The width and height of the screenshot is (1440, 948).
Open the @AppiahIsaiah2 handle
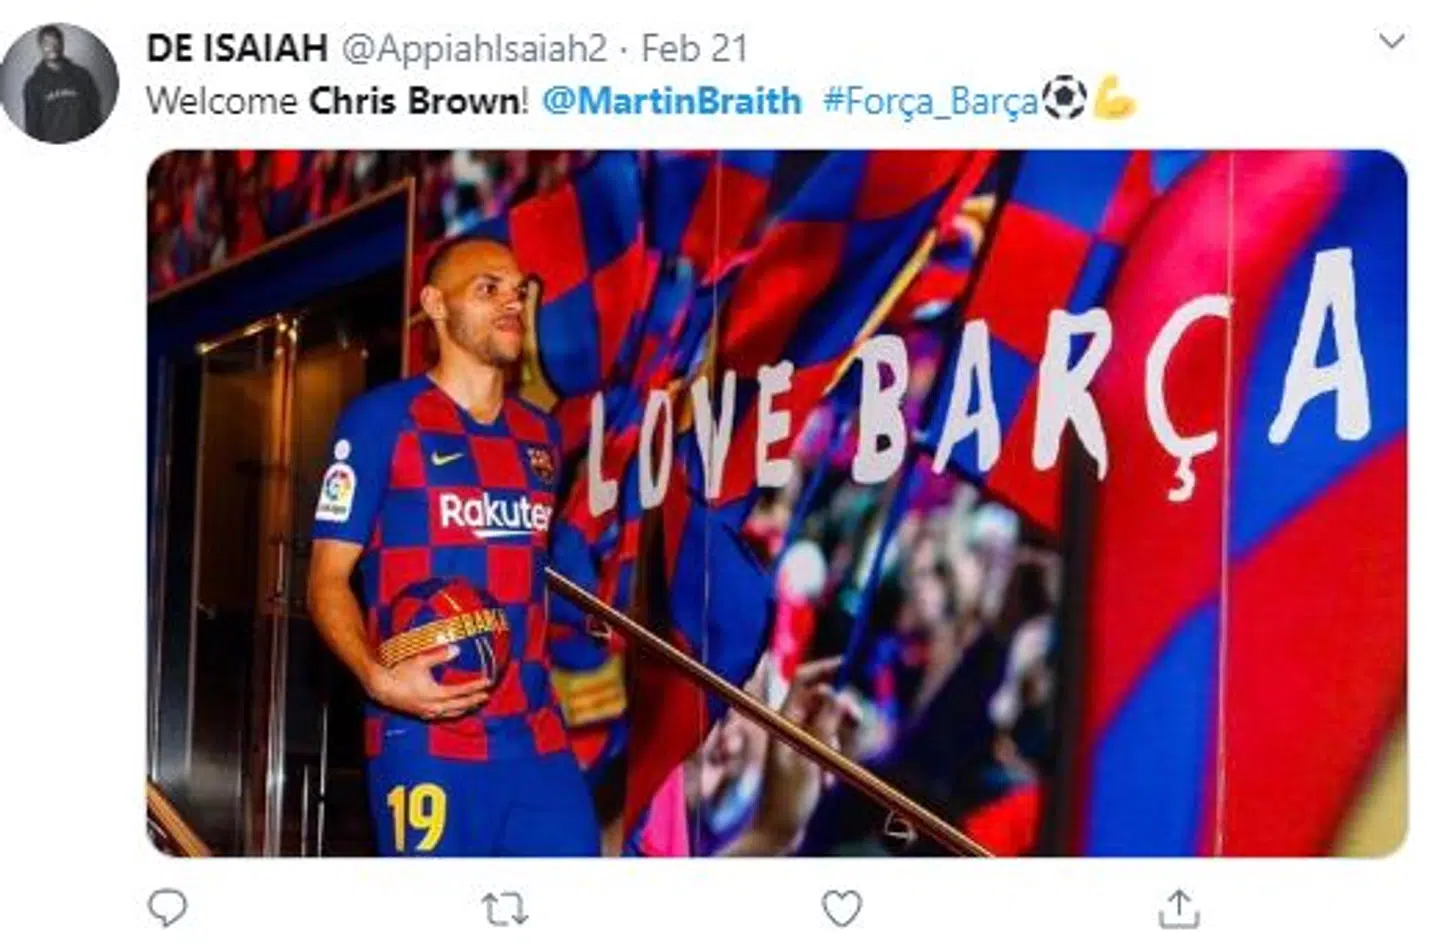[476, 48]
